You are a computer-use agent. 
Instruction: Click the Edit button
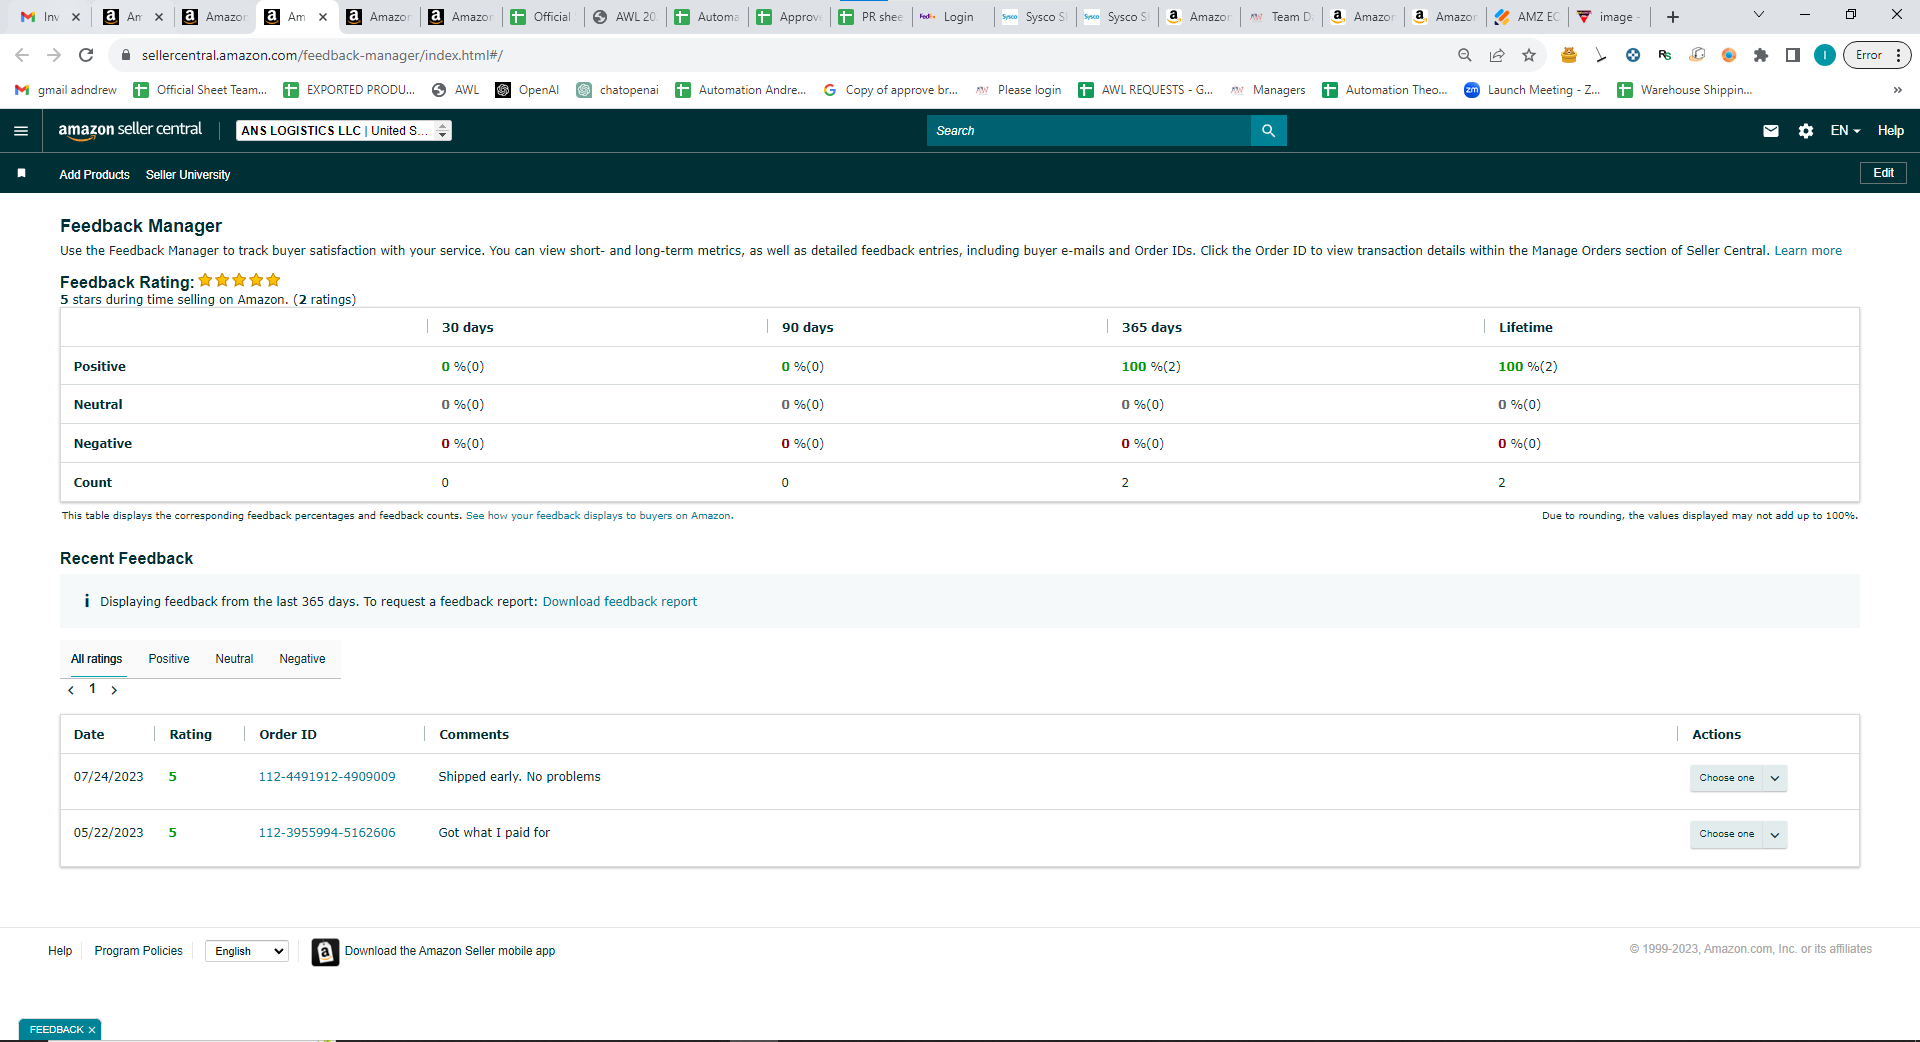tap(1883, 173)
